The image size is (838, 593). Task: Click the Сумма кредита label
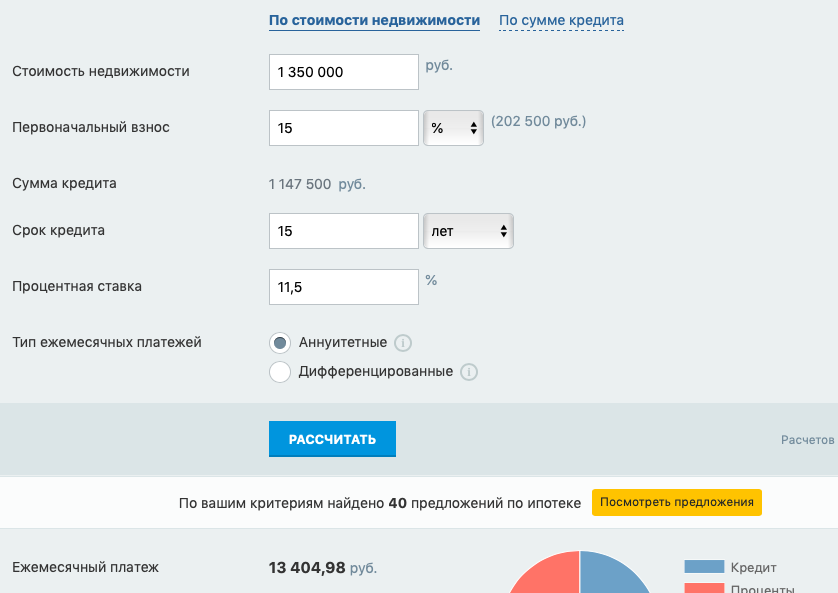point(64,183)
